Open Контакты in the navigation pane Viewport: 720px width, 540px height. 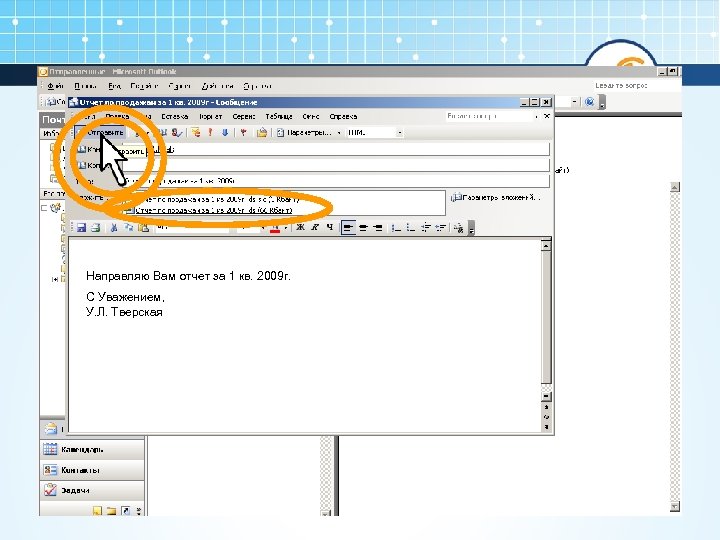92,470
